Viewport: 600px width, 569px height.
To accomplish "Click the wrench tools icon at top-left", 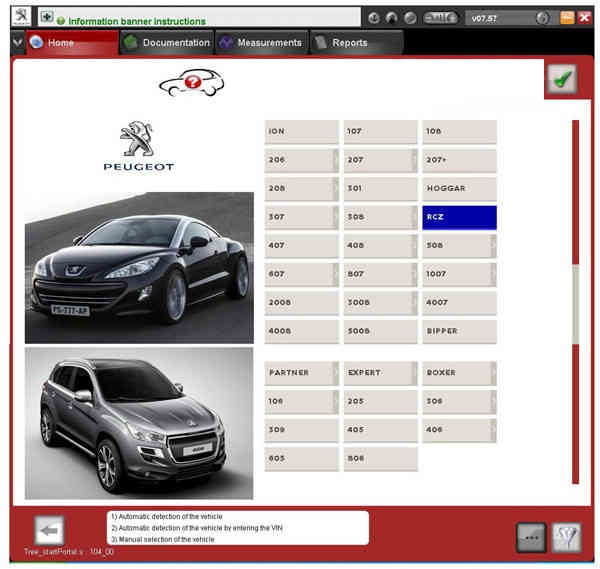I will [19, 18].
